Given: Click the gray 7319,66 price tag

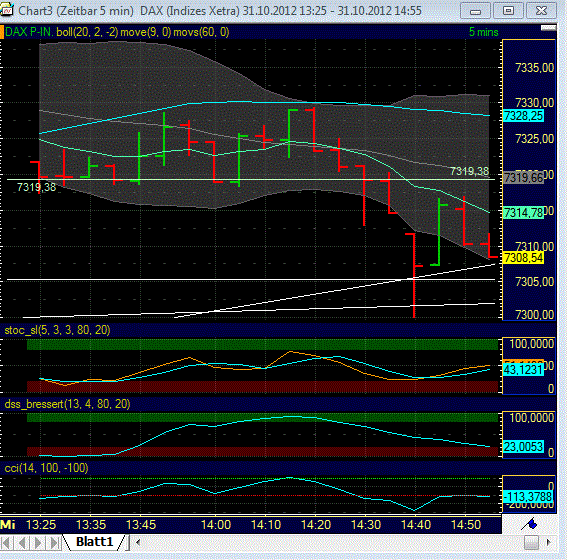Looking at the screenshot, I should (x=524, y=178).
